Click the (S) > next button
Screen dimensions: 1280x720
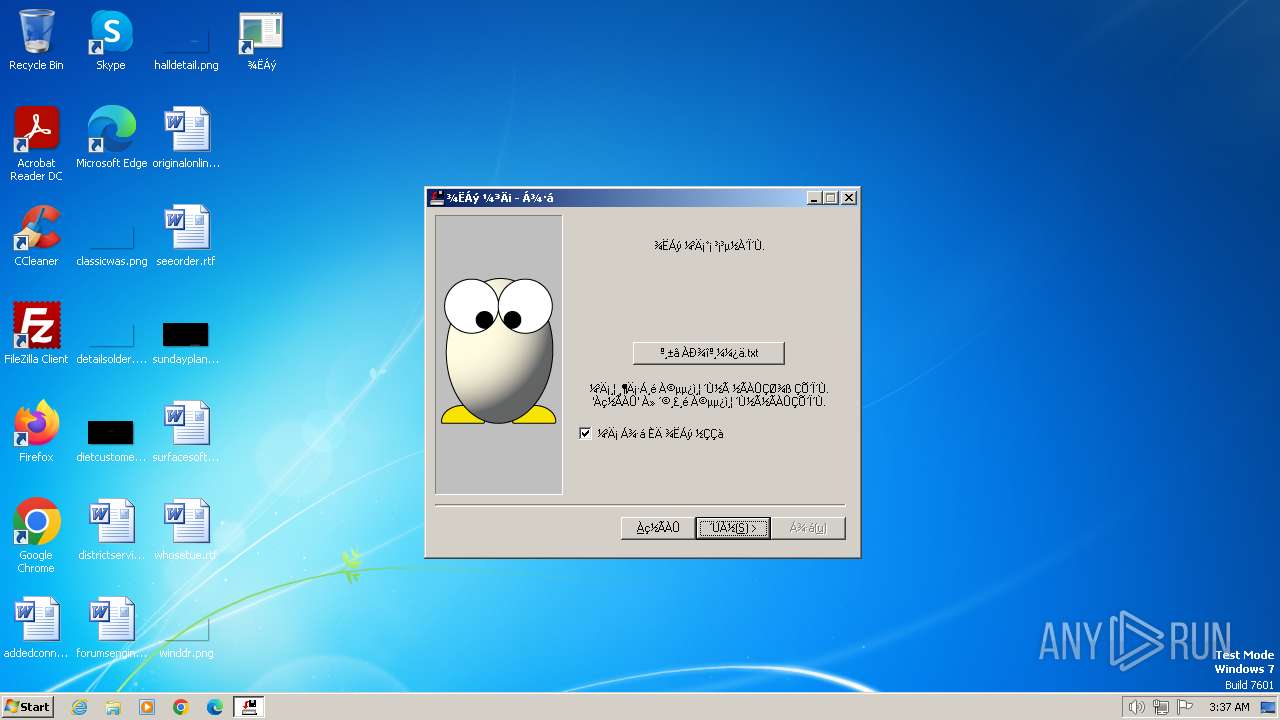(x=733, y=528)
